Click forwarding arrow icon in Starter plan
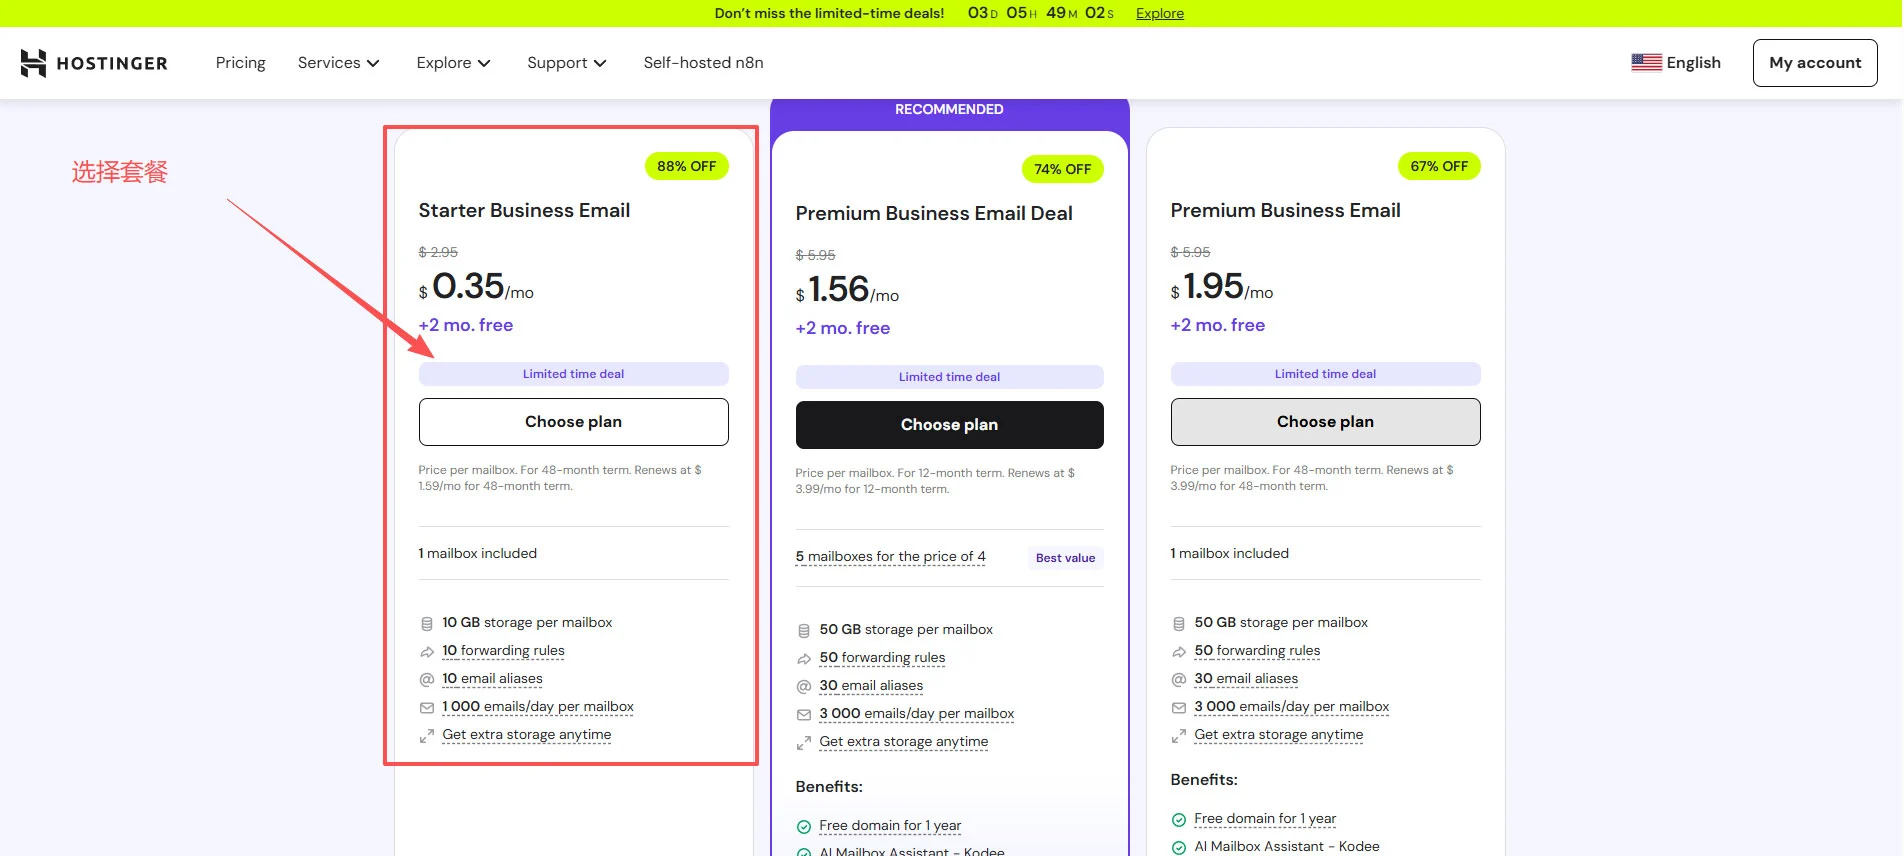The width and height of the screenshot is (1904, 856). (427, 651)
